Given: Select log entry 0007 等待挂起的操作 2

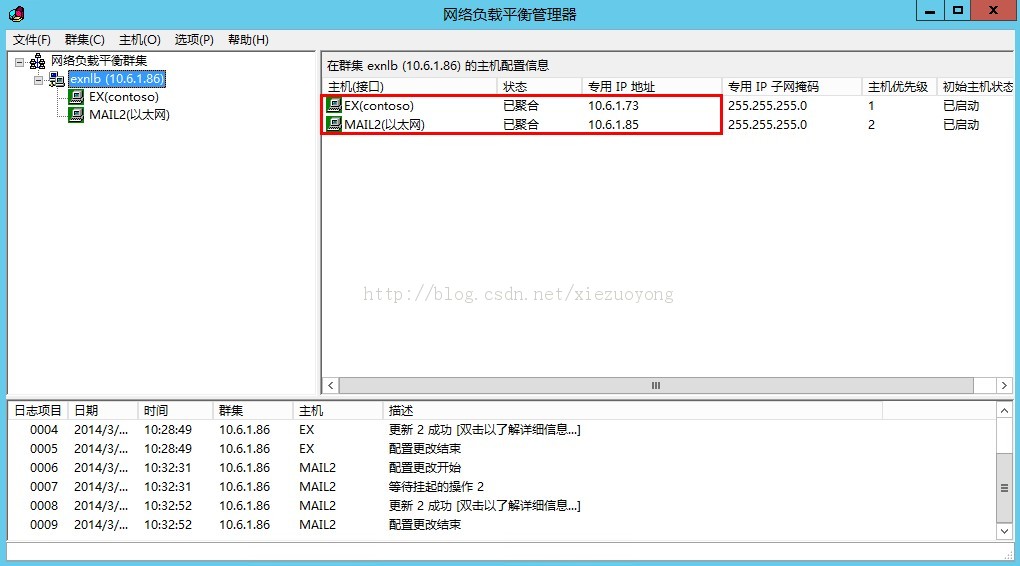Looking at the screenshot, I should tap(501, 486).
